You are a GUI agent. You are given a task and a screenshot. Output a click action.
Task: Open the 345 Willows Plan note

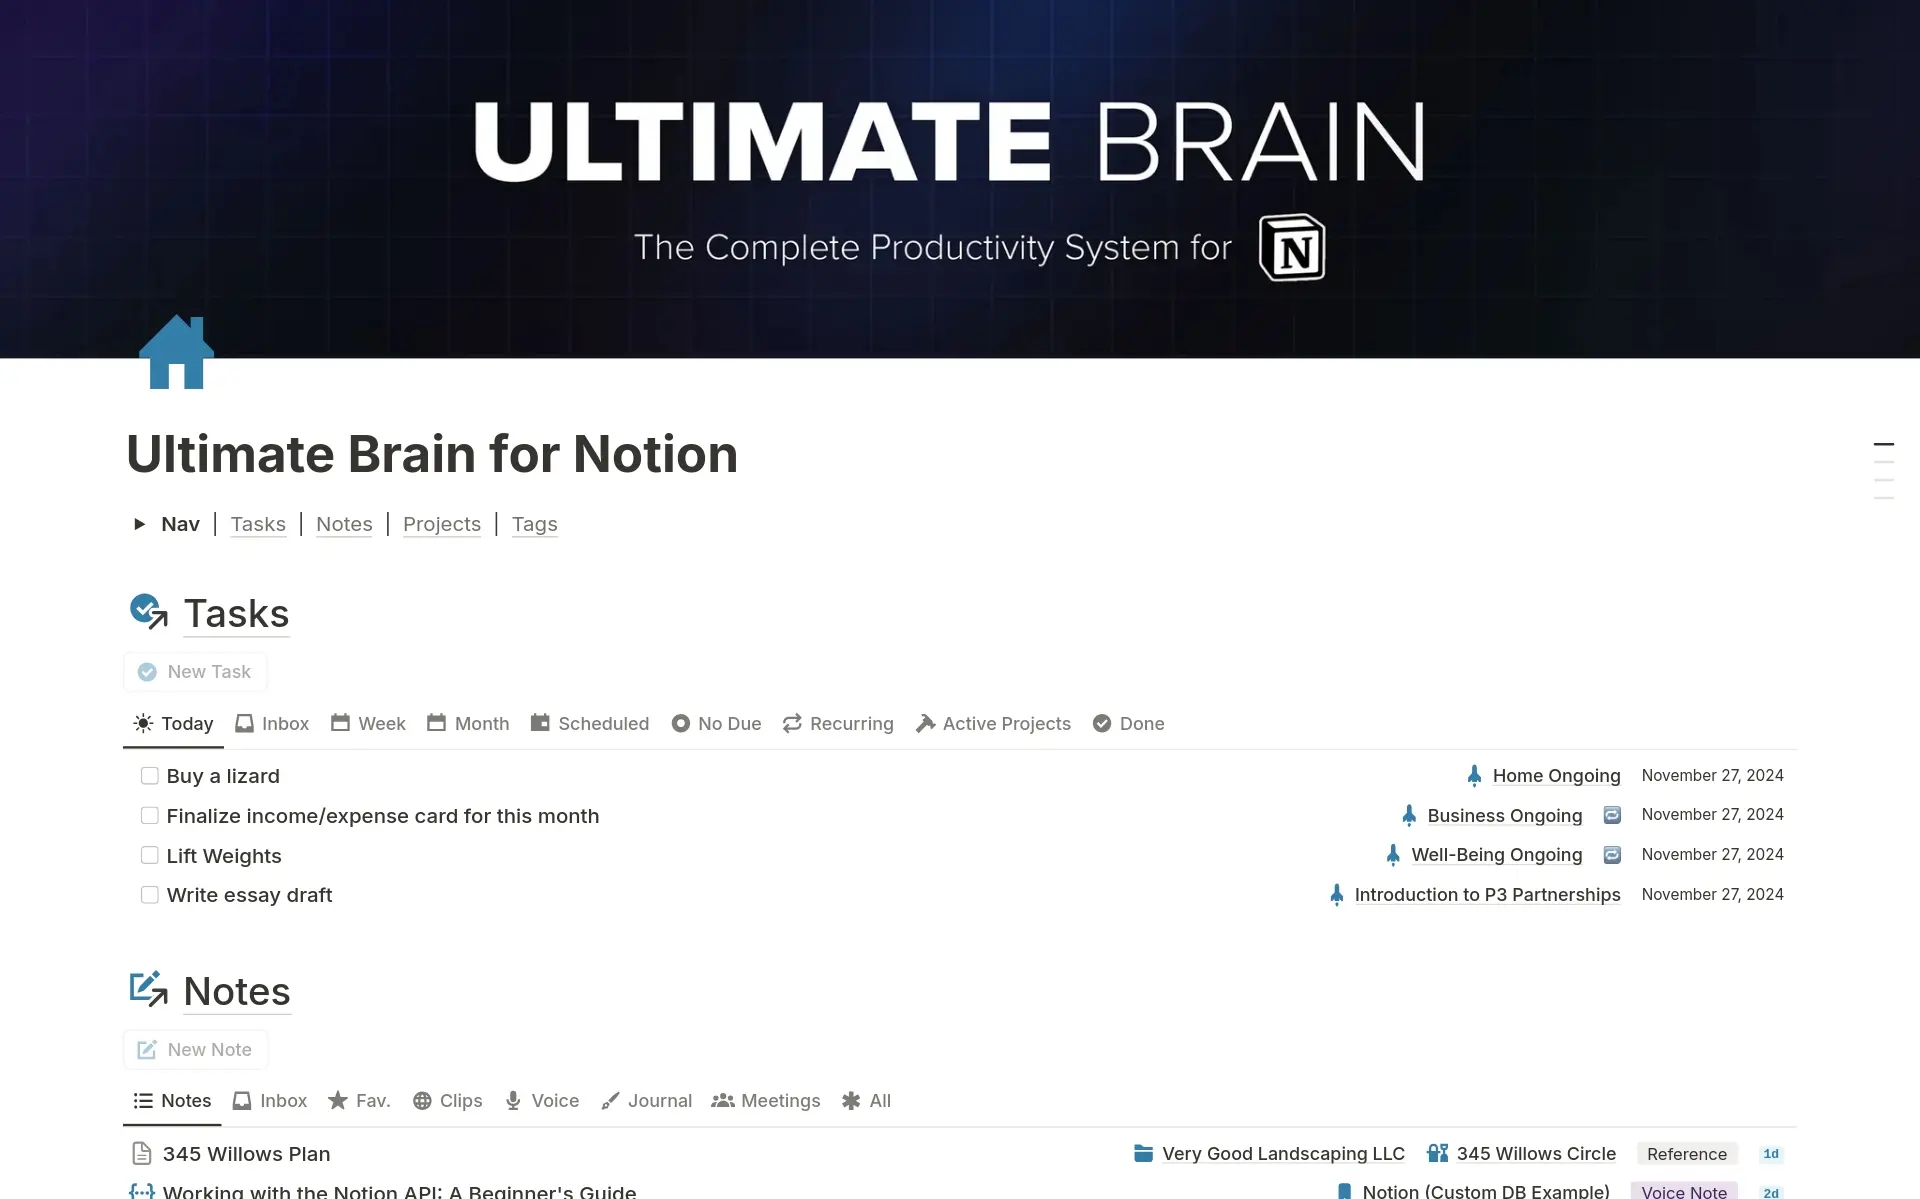[x=246, y=1153]
